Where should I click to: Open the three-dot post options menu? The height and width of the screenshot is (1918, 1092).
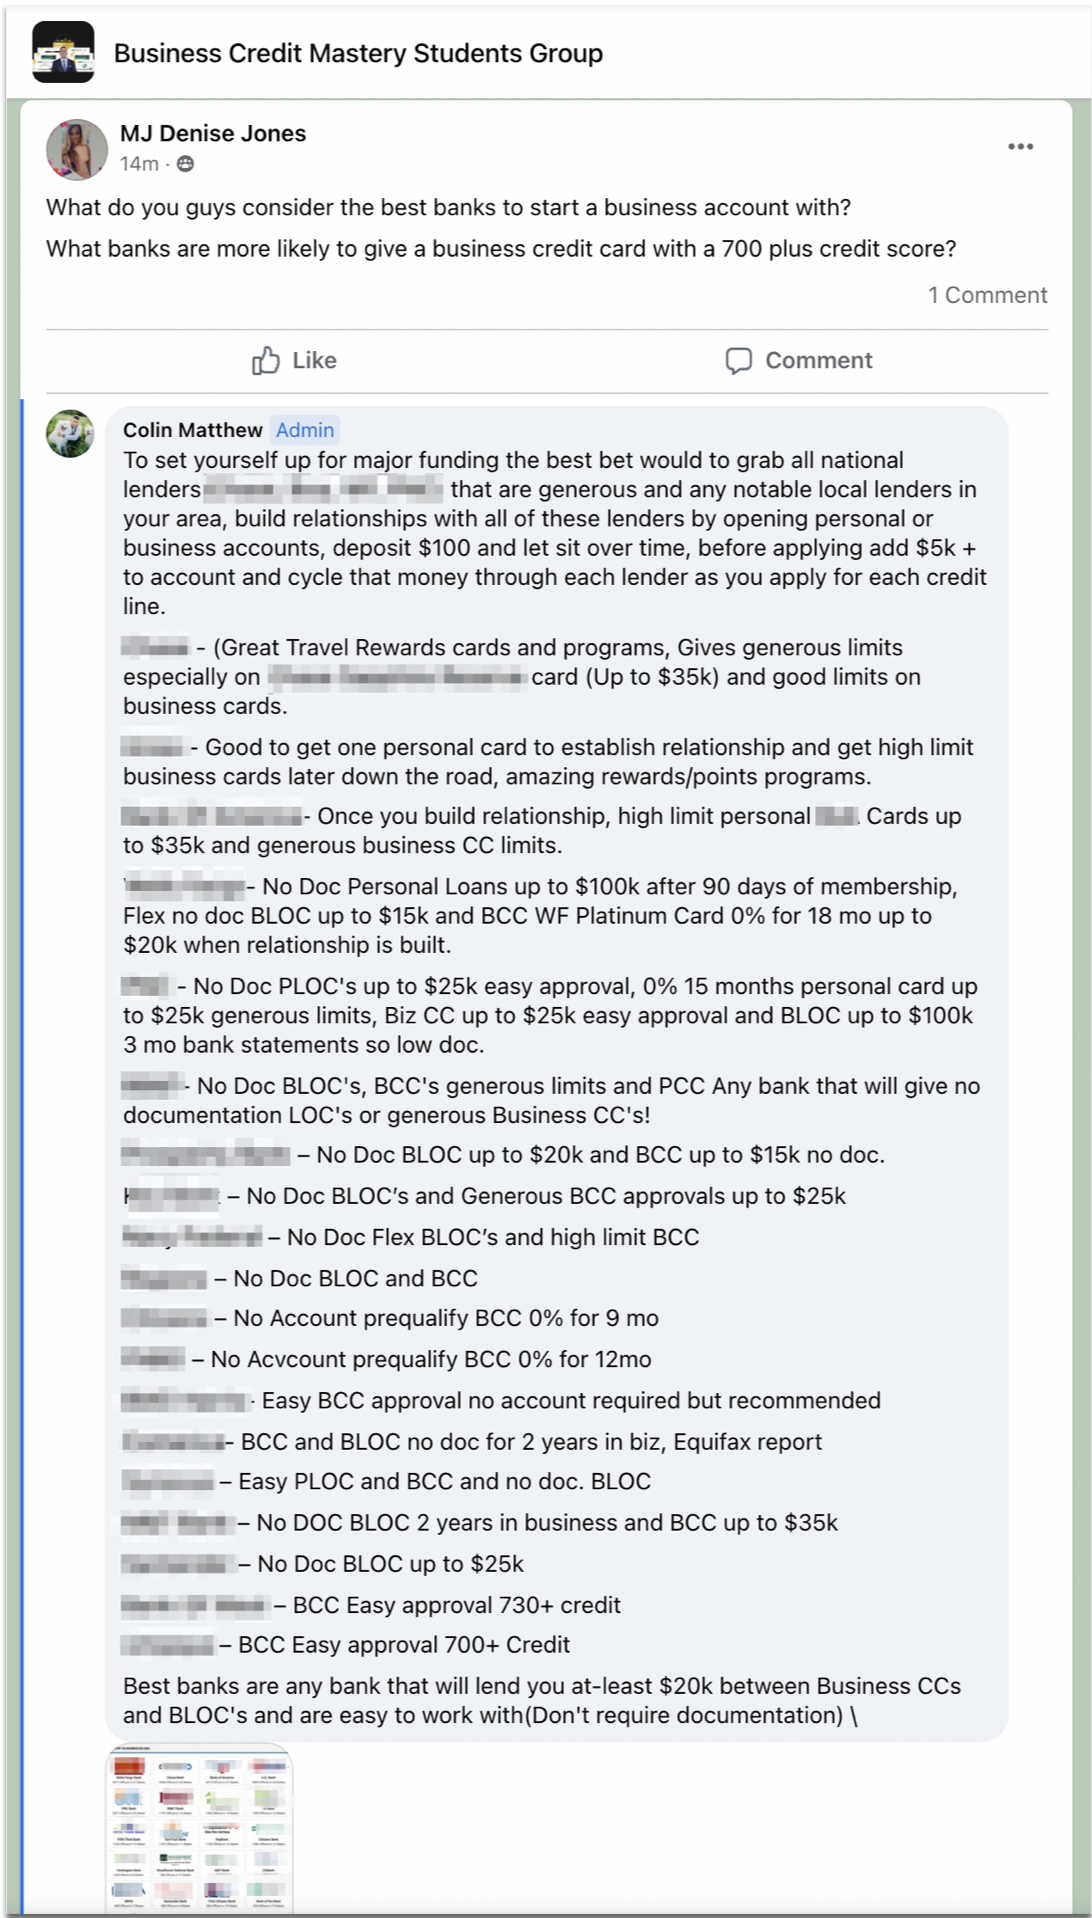click(1020, 147)
